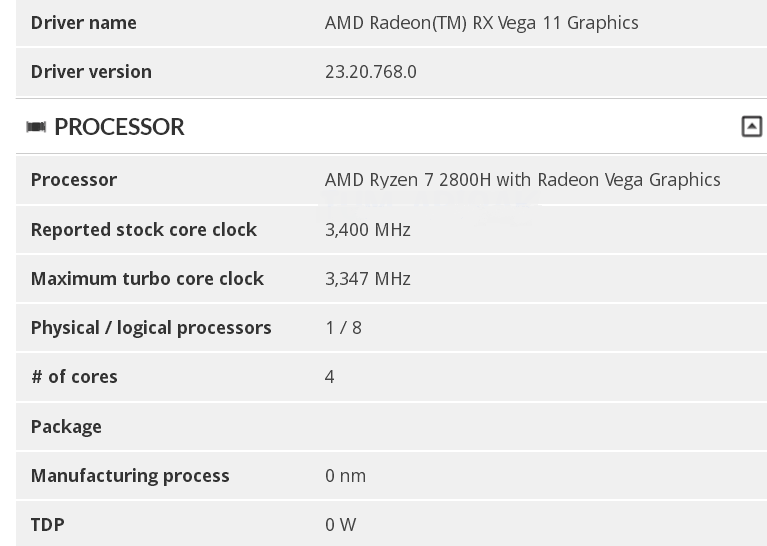Click the PROCESSOR section heading
This screenshot has width=767, height=546.
tap(119, 127)
